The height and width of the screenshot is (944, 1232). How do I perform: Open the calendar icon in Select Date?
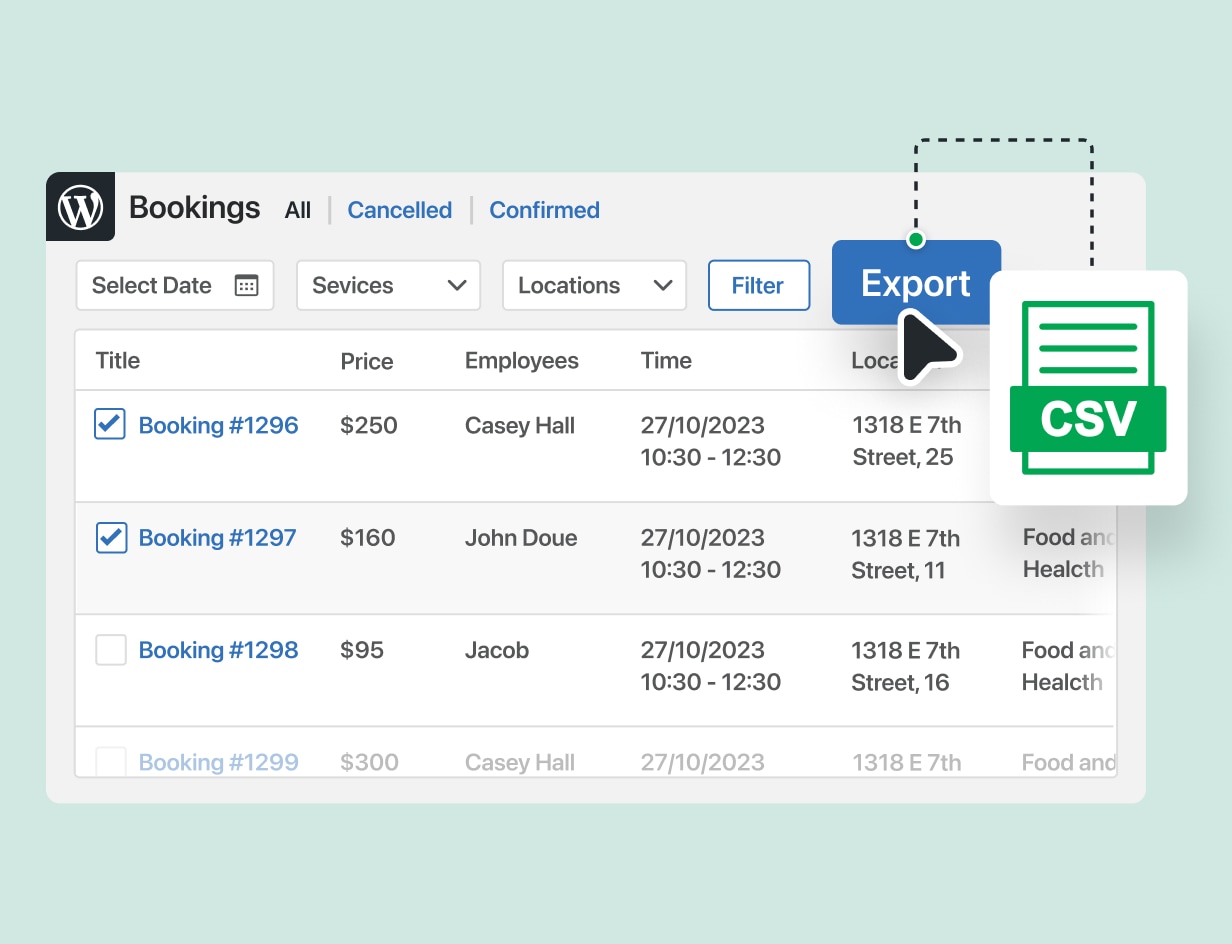coord(246,285)
